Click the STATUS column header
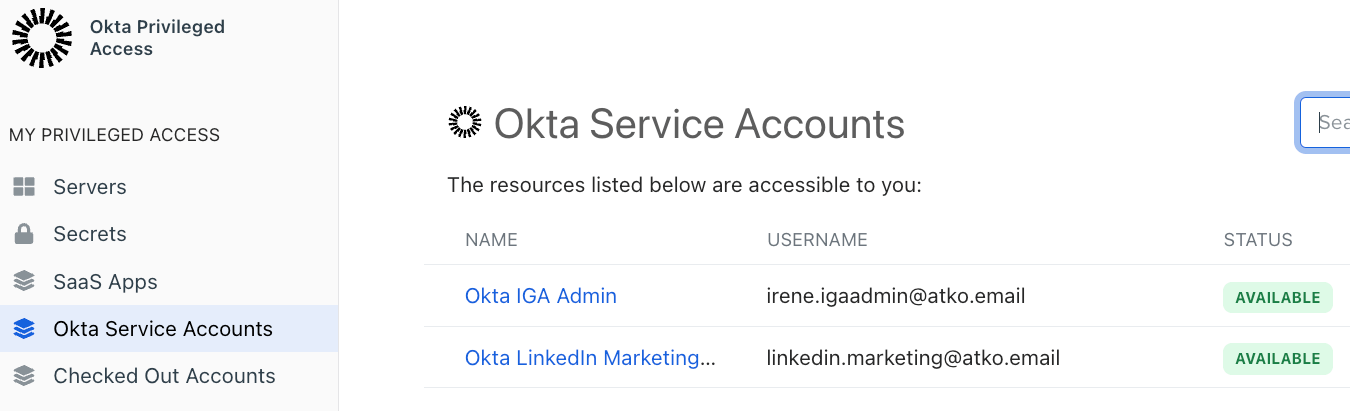1350x411 pixels. pyautogui.click(x=1258, y=240)
